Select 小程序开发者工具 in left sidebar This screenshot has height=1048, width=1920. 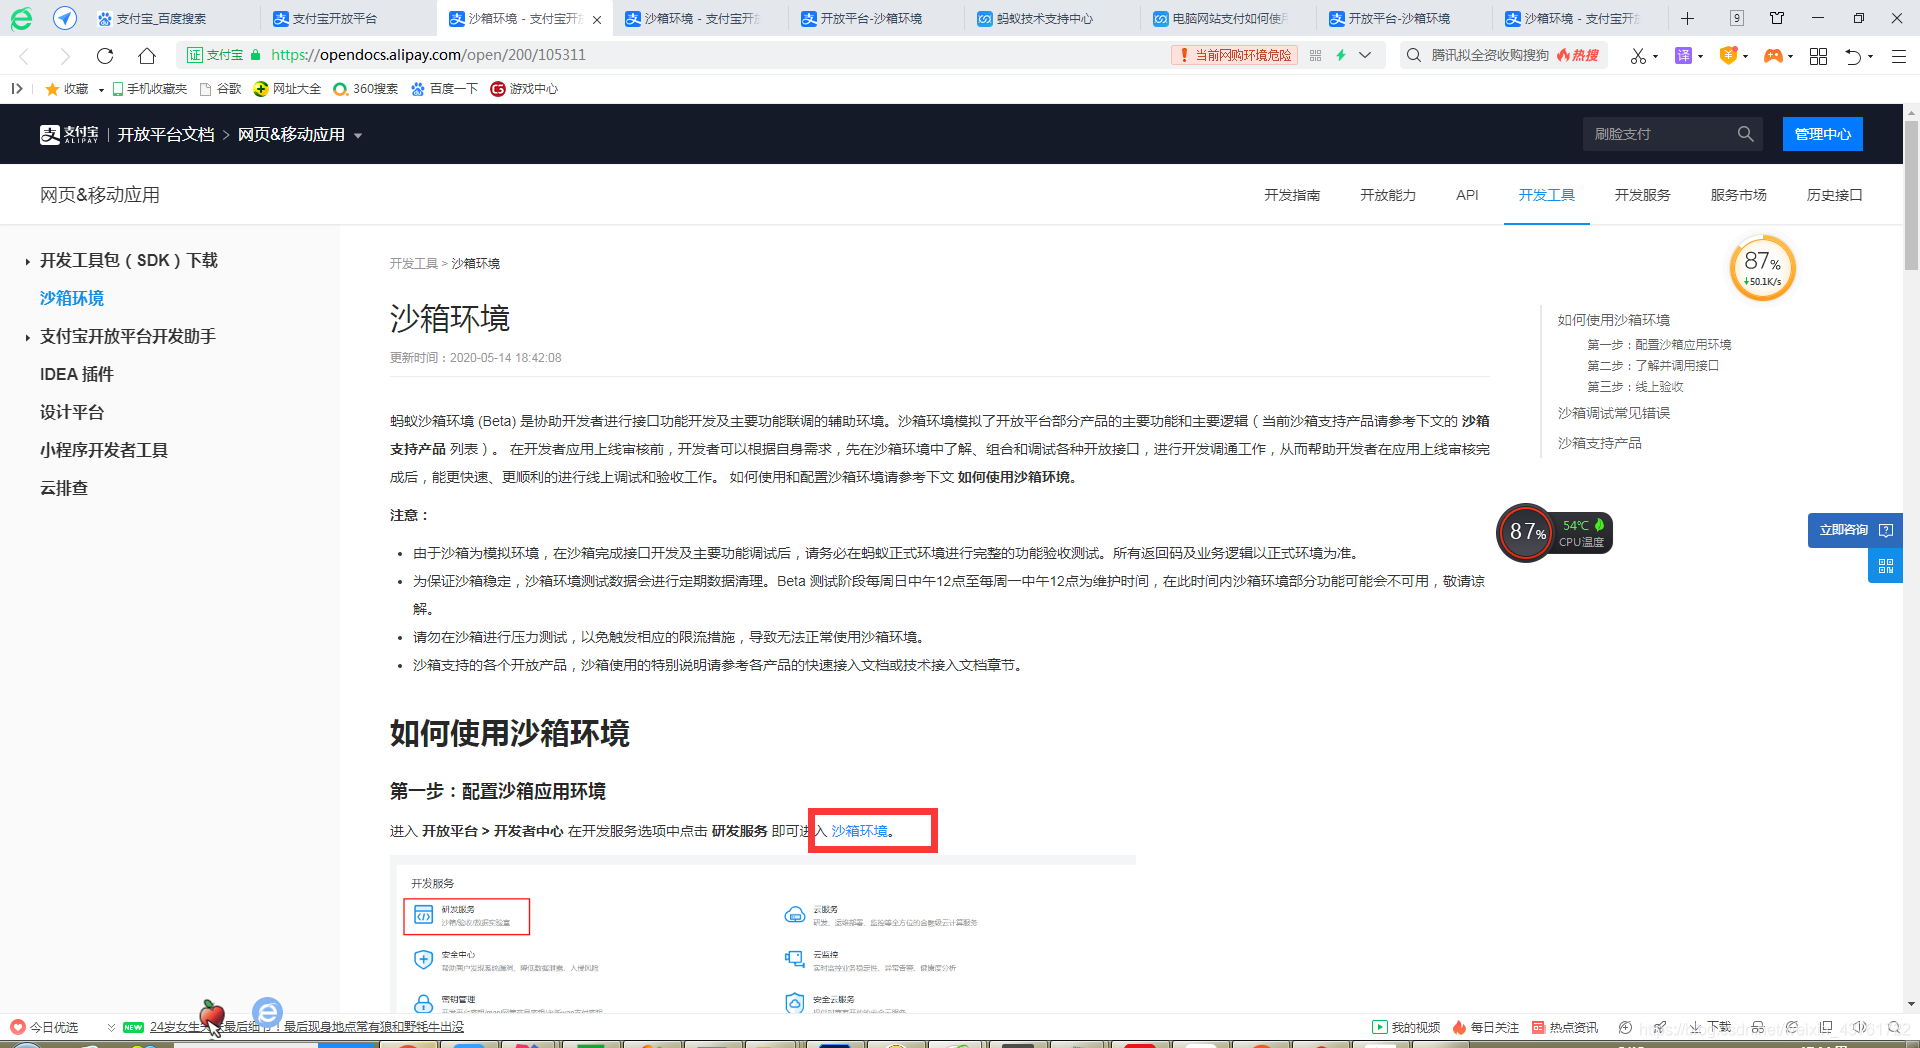point(104,450)
